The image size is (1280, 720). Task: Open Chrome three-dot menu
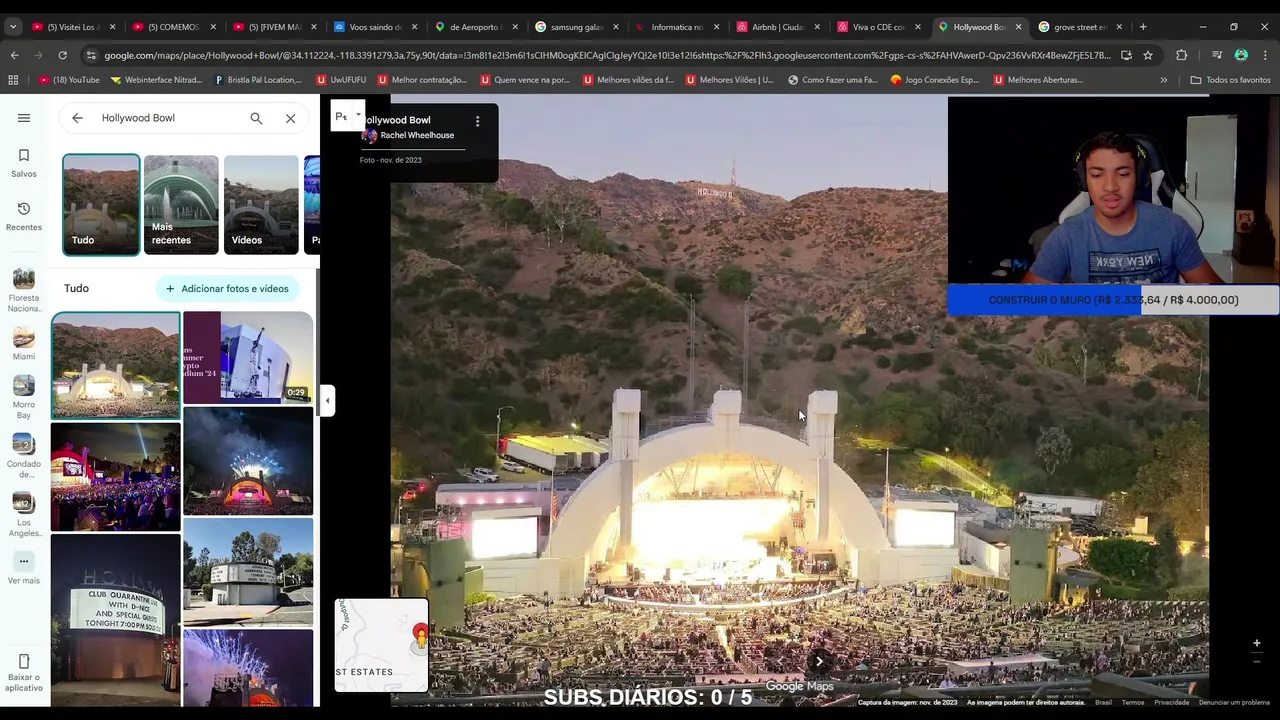(x=1265, y=55)
